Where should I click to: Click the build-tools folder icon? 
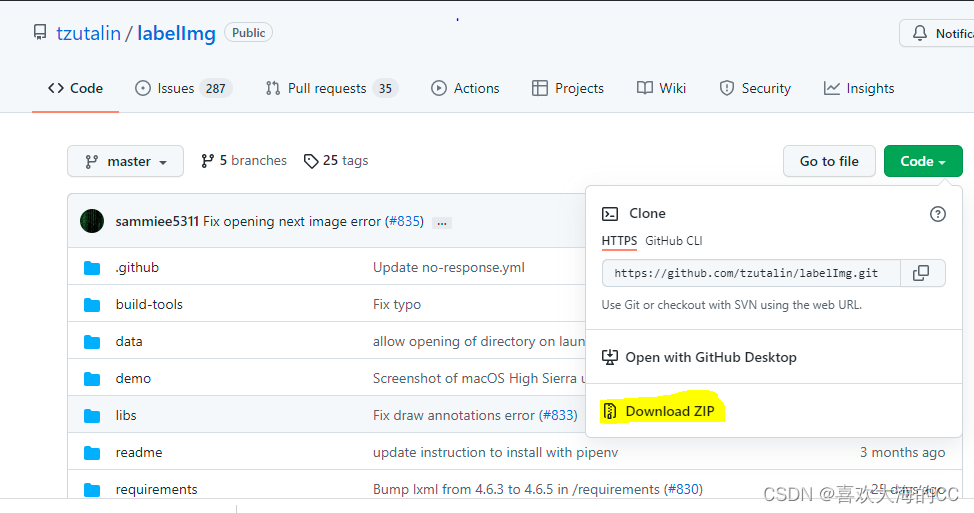[x=92, y=305]
